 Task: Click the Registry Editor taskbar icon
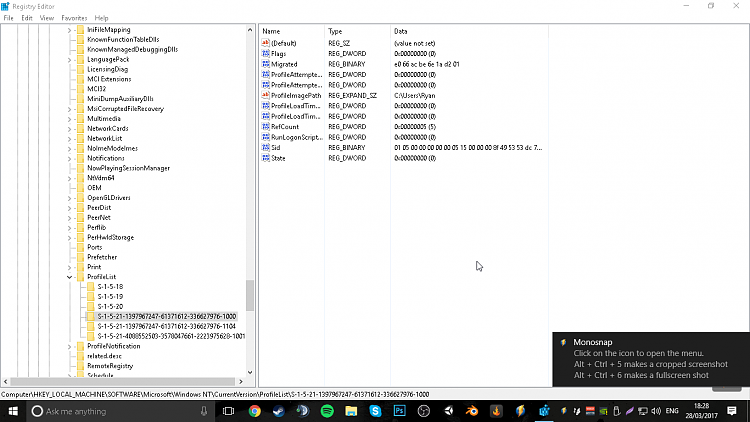click(544, 411)
